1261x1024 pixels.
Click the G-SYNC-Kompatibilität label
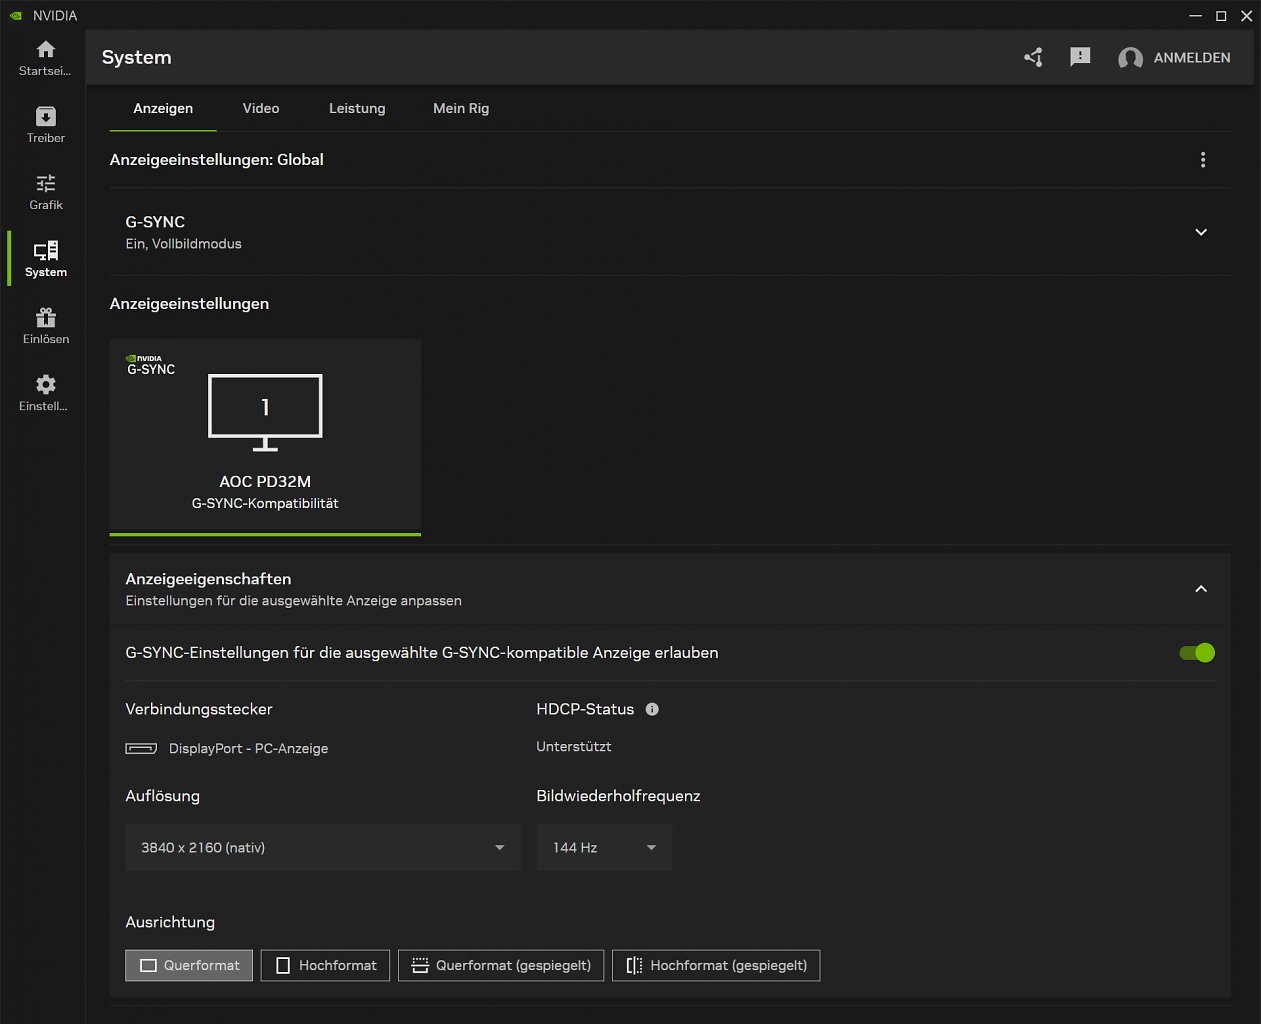click(265, 503)
